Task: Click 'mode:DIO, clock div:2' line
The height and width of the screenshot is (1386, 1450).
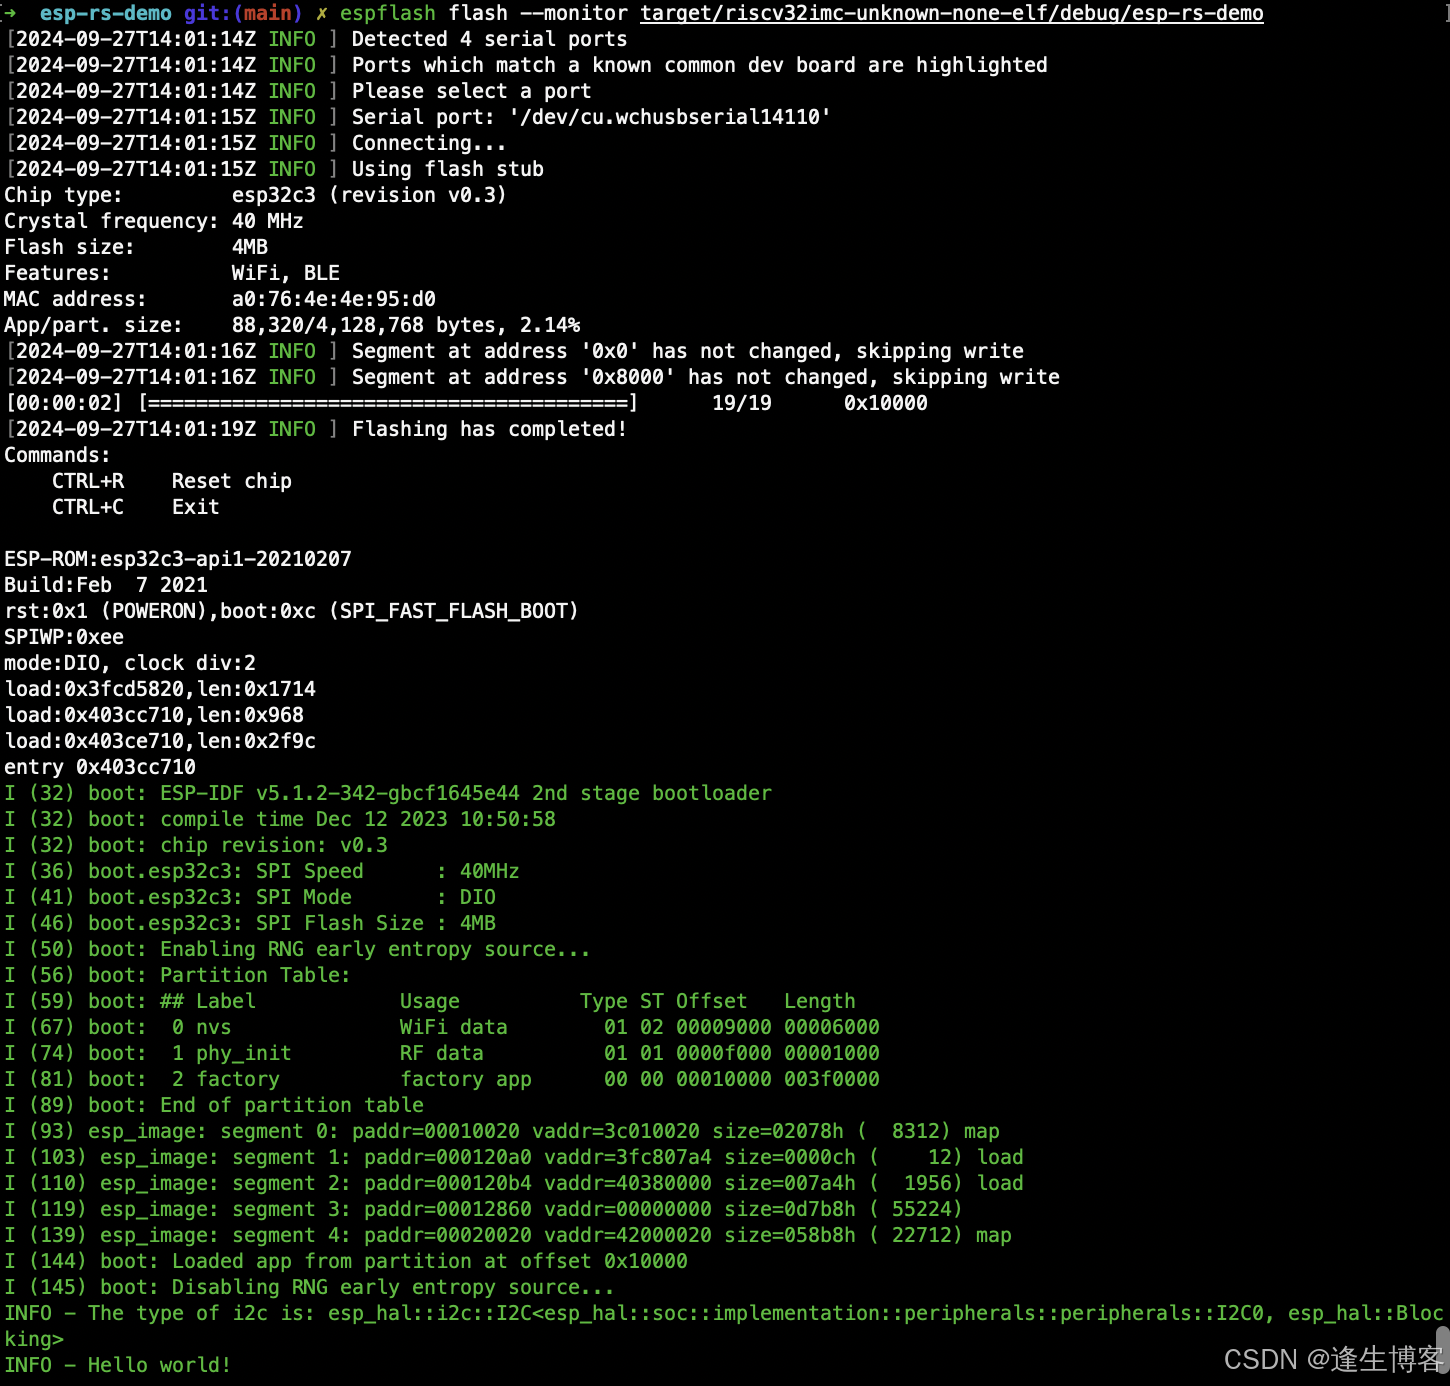Action: pyautogui.click(x=130, y=663)
